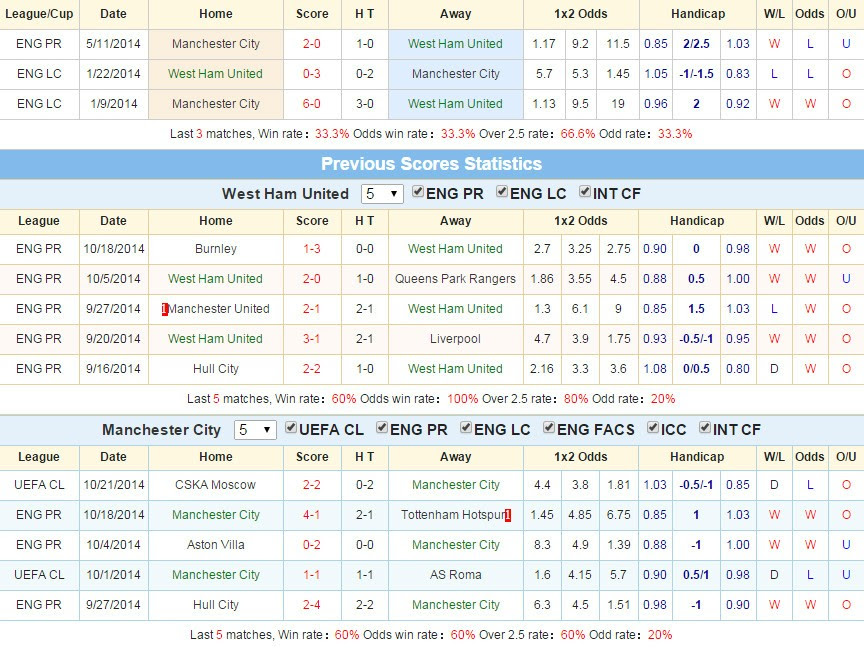The width and height of the screenshot is (864, 650).
Task: Click Queens Park Rangers away team
Action: (455, 279)
